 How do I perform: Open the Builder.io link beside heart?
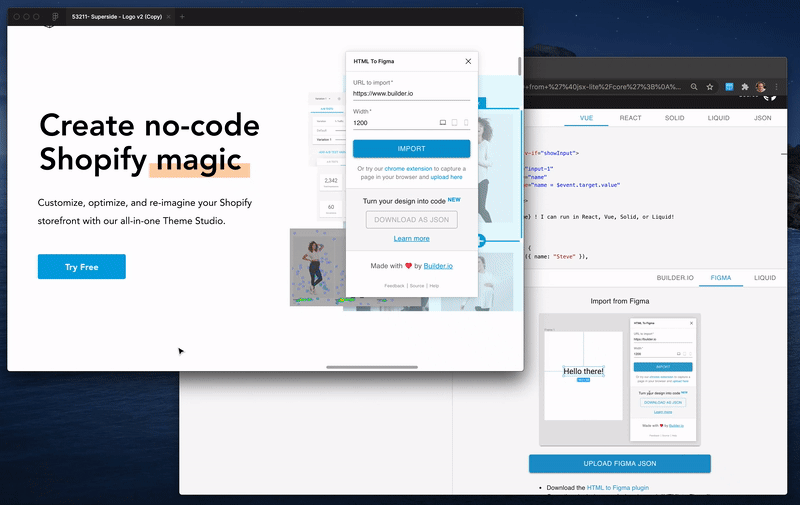point(438,266)
